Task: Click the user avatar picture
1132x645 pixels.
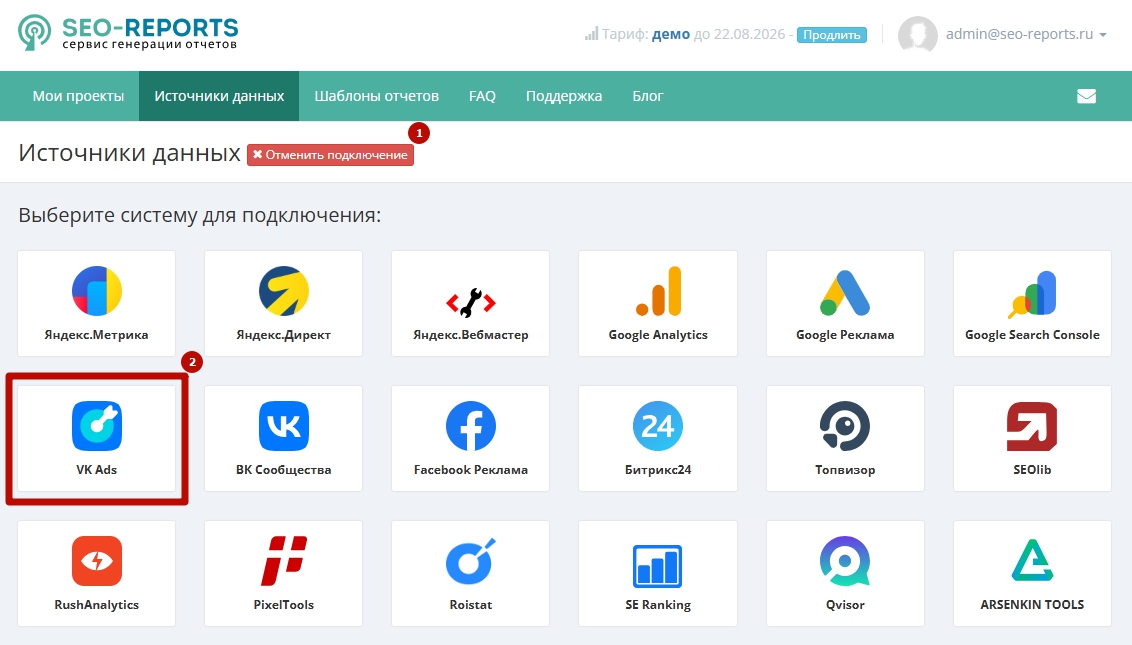Action: click(918, 35)
